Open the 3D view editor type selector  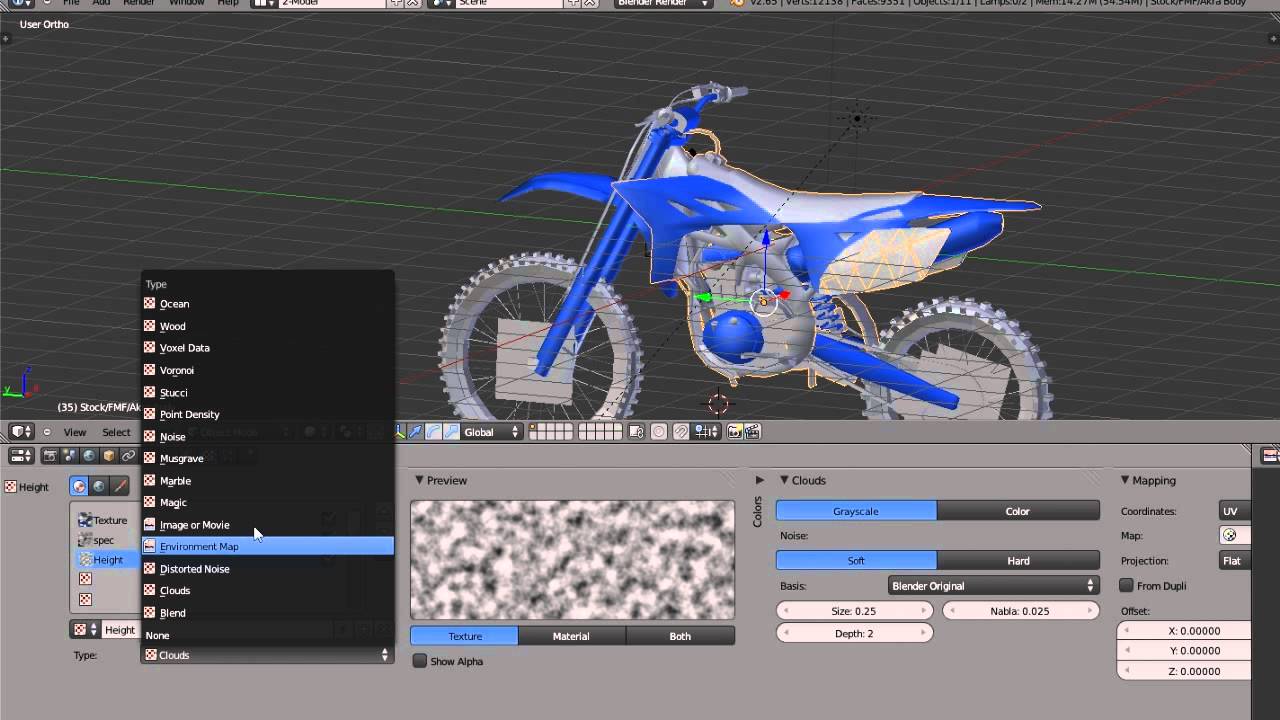pyautogui.click(x=20, y=432)
